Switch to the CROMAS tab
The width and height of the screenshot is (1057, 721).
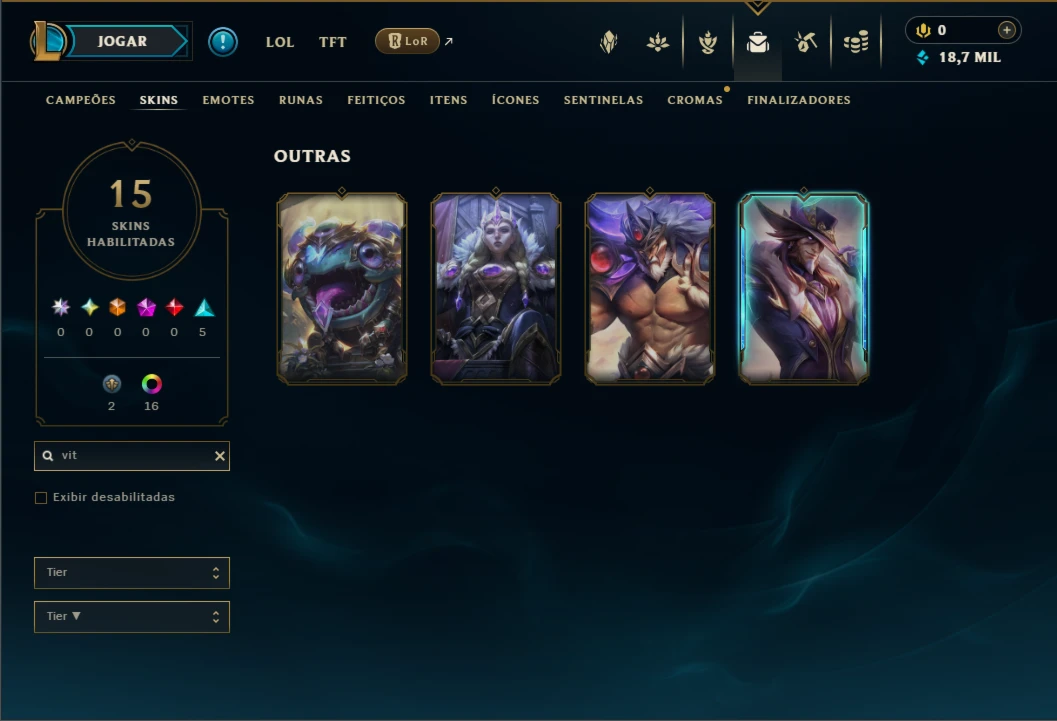[695, 100]
